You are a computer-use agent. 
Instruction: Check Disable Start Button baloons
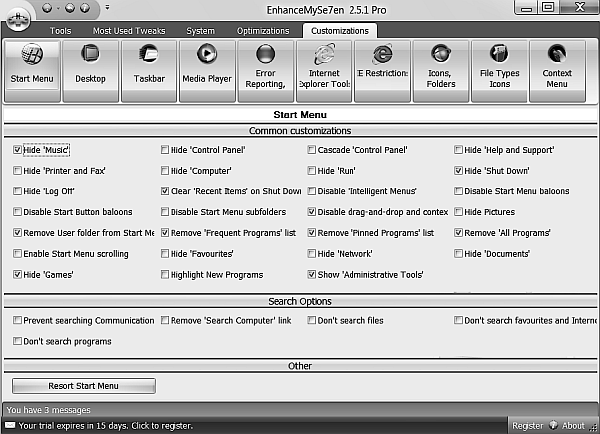pyautogui.click(x=17, y=212)
